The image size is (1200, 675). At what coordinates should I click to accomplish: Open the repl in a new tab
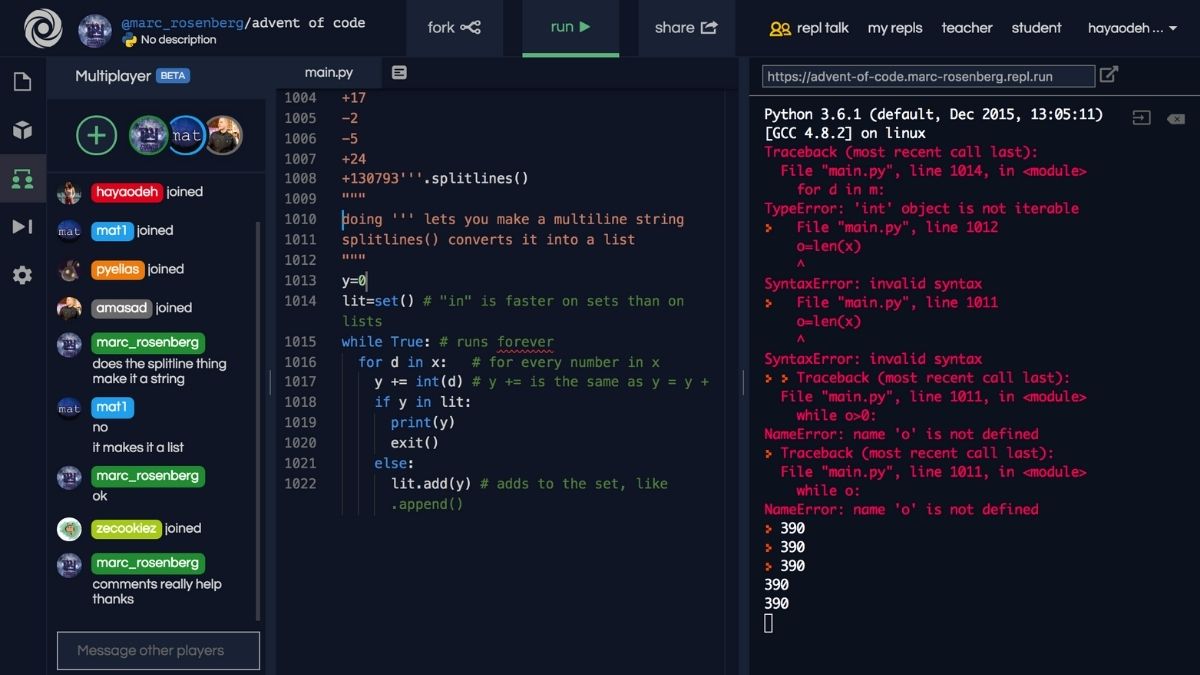click(1108, 74)
